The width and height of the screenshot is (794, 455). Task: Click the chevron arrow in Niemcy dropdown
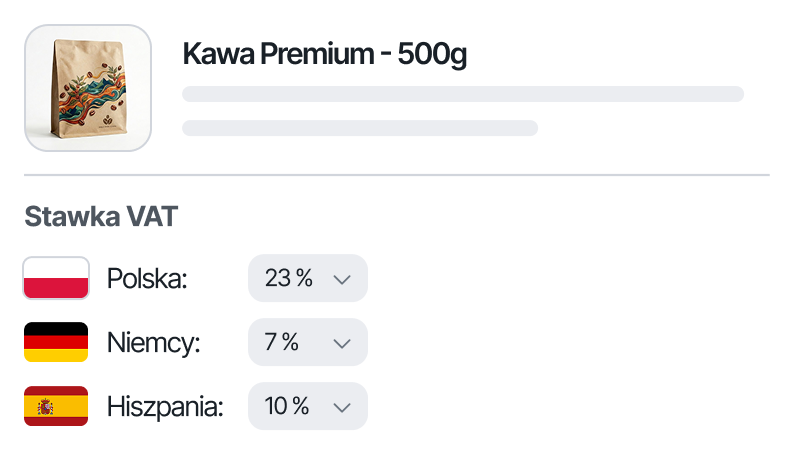tap(341, 343)
